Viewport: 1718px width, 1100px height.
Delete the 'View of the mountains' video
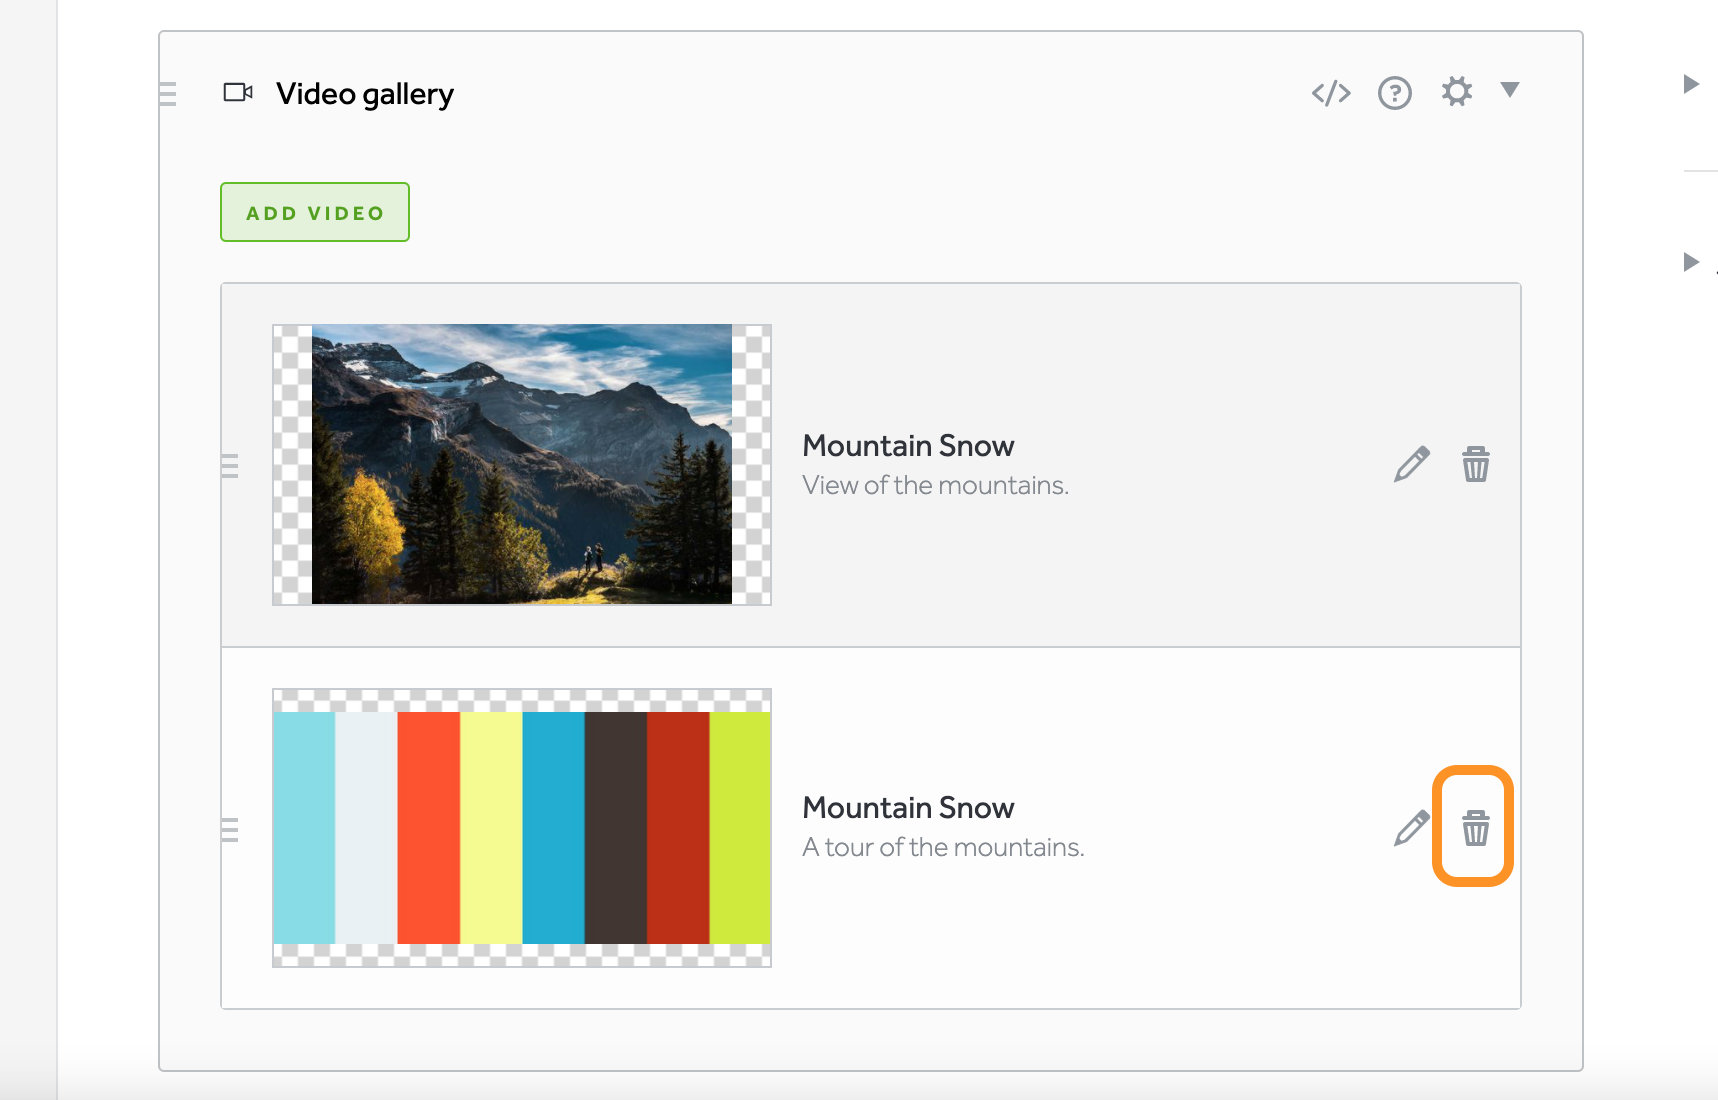pos(1475,465)
